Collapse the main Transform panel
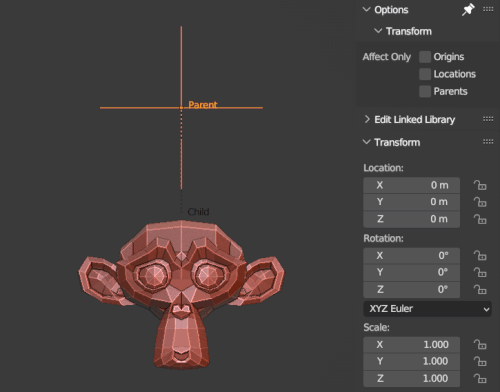Viewport: 500px width, 392px height. pos(367,142)
